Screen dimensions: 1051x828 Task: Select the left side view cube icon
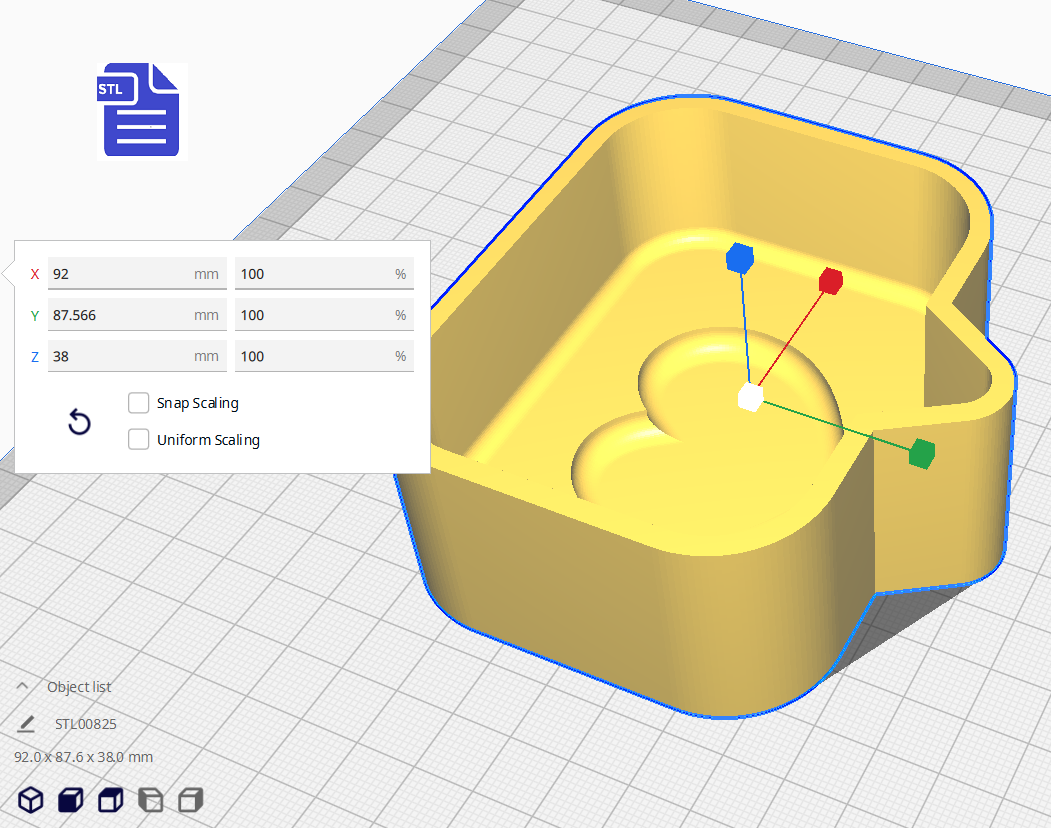point(150,800)
